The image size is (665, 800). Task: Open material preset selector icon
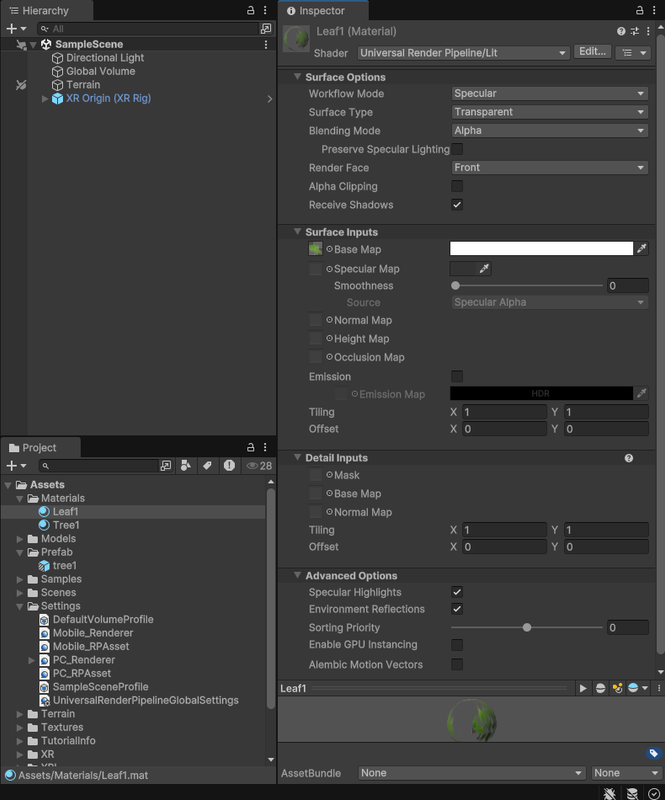[635, 32]
